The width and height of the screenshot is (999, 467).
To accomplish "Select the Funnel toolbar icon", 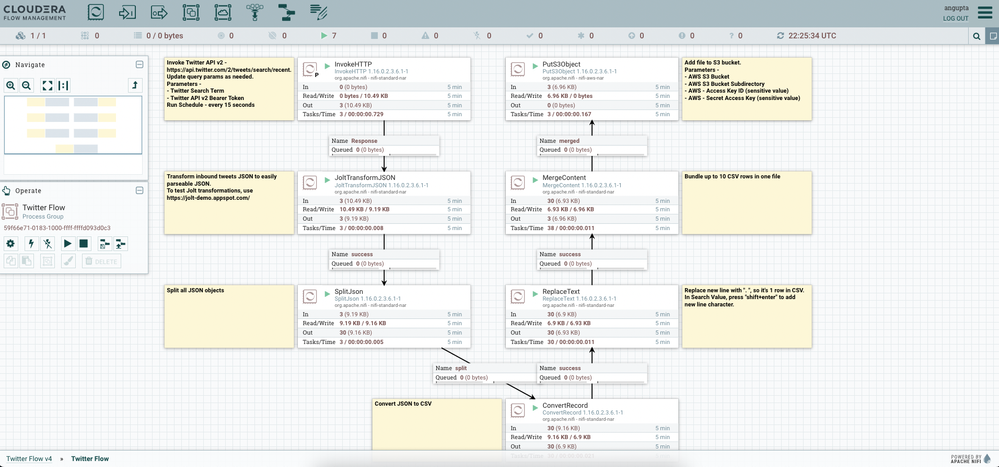I will tap(255, 11).
